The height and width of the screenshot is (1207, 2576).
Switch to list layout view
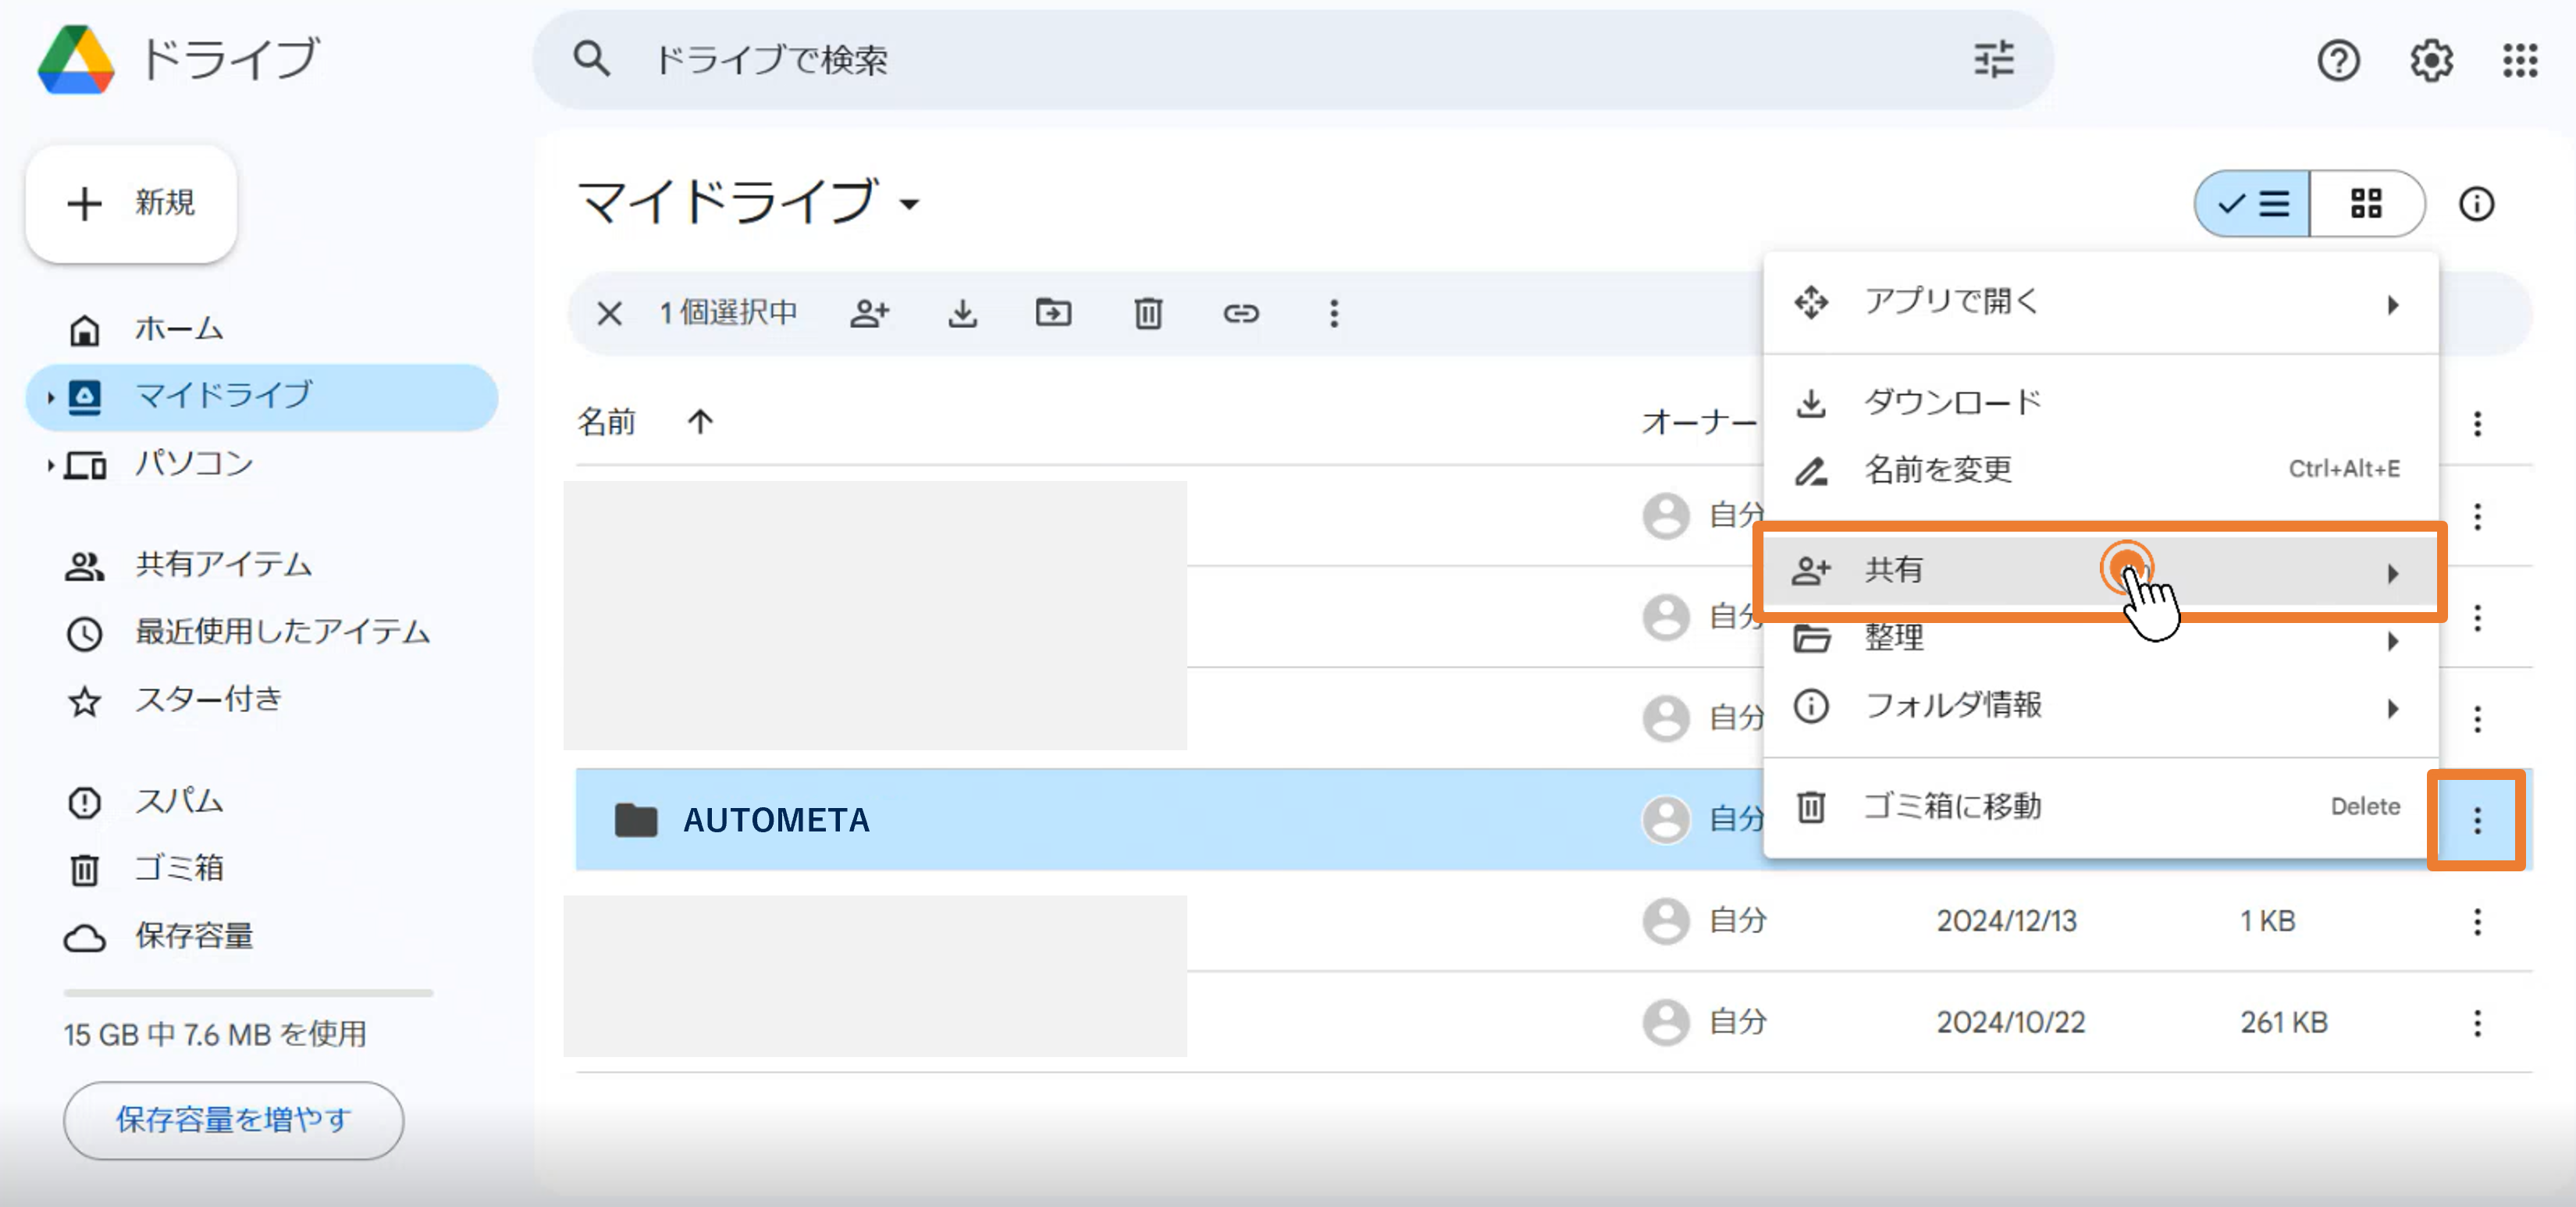click(x=2252, y=204)
